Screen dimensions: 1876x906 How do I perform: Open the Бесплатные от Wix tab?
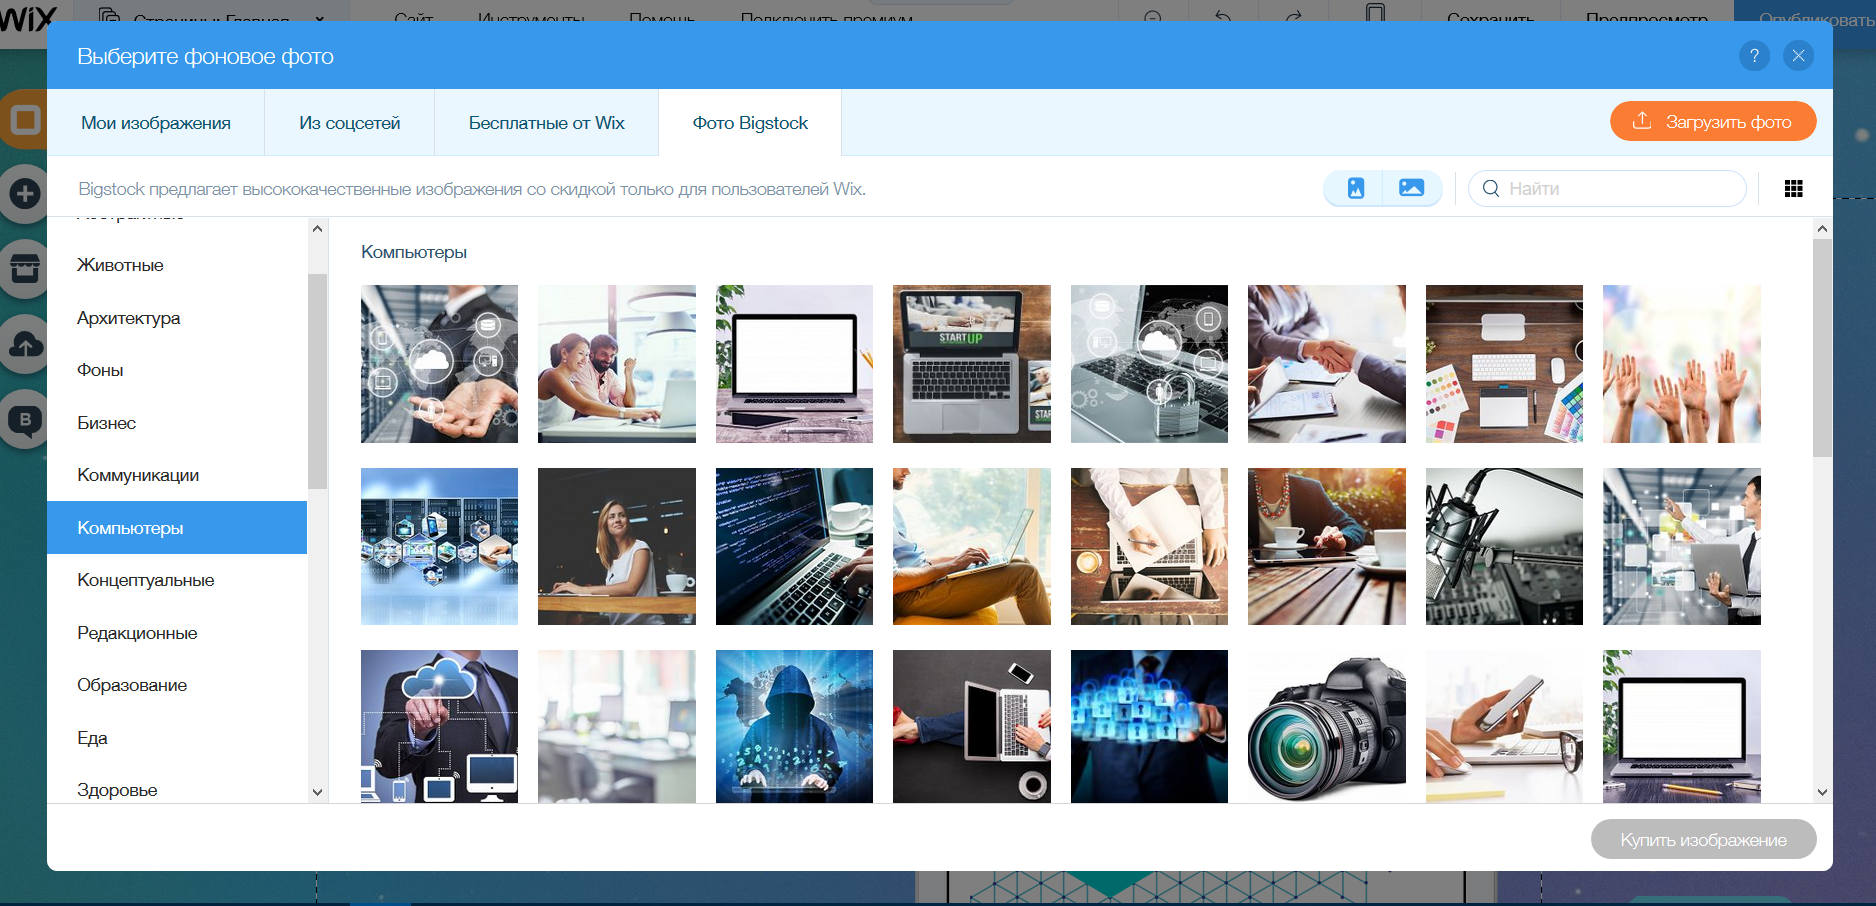547,123
